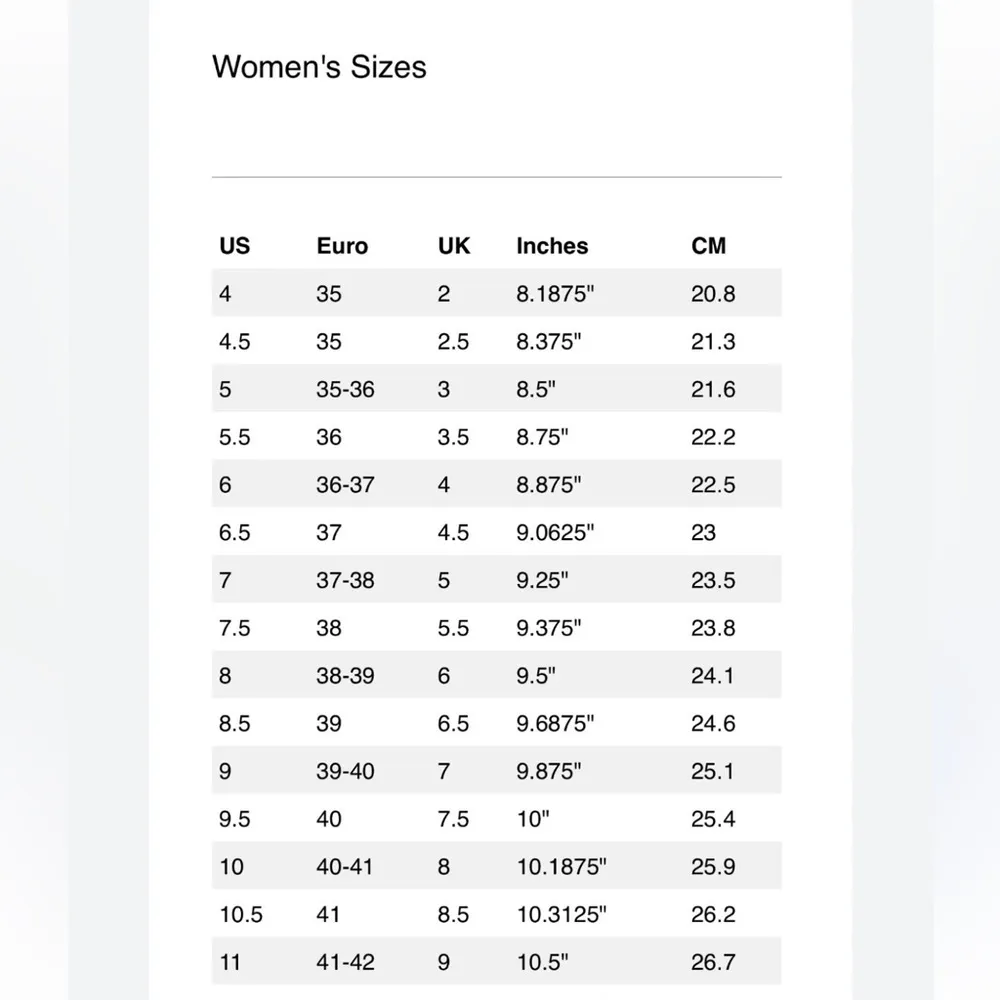1000x1000 pixels.
Task: Click the 10.1875" inches measurement
Action: [x=562, y=867]
